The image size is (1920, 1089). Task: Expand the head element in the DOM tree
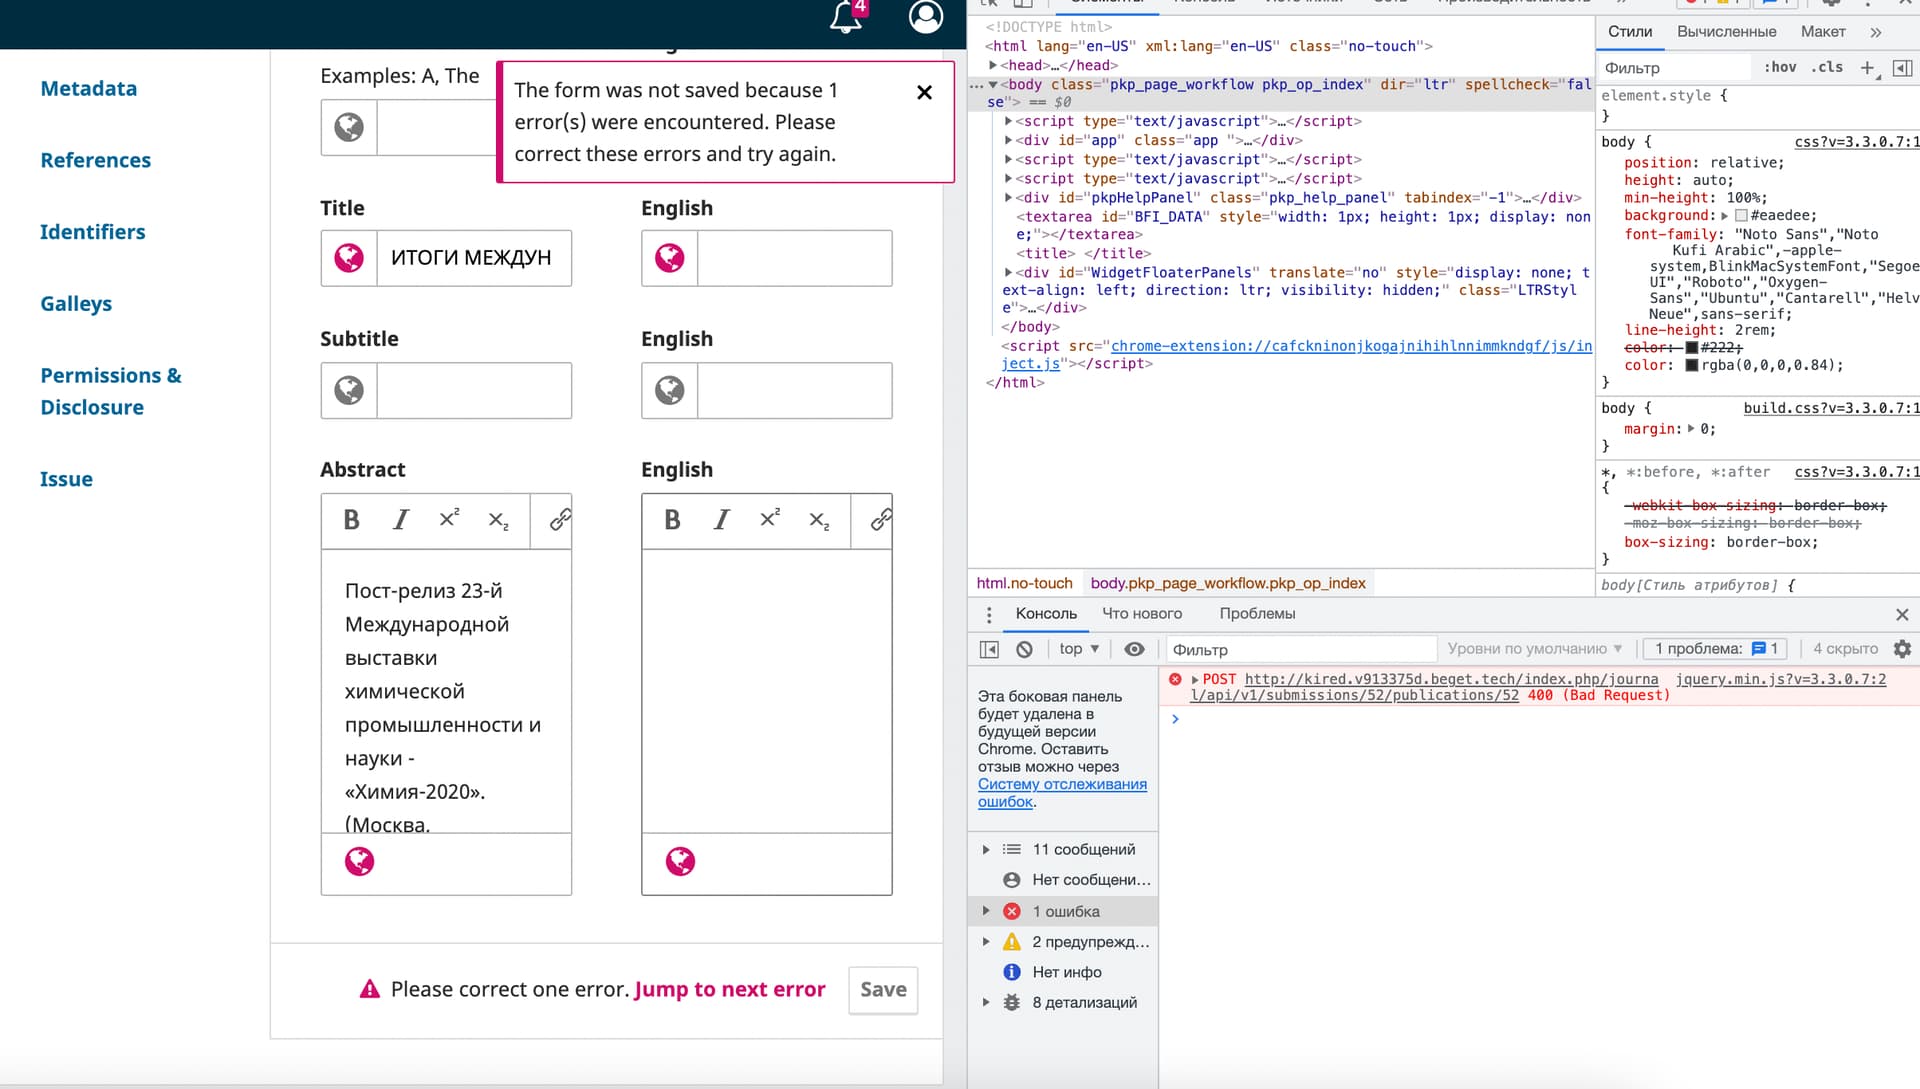(x=993, y=65)
